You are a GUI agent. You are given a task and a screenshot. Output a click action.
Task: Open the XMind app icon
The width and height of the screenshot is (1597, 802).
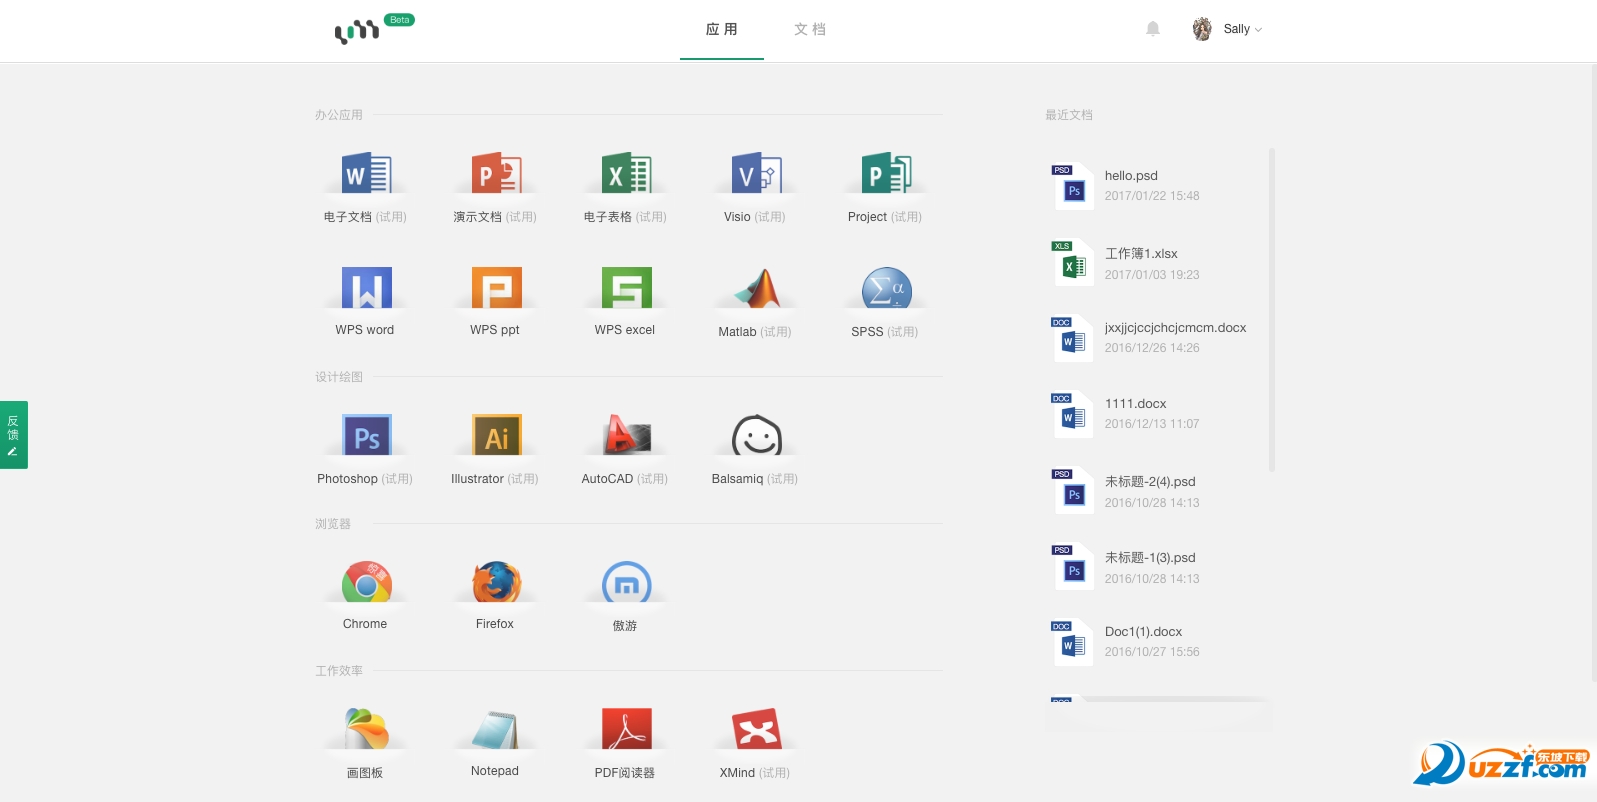pos(756,729)
